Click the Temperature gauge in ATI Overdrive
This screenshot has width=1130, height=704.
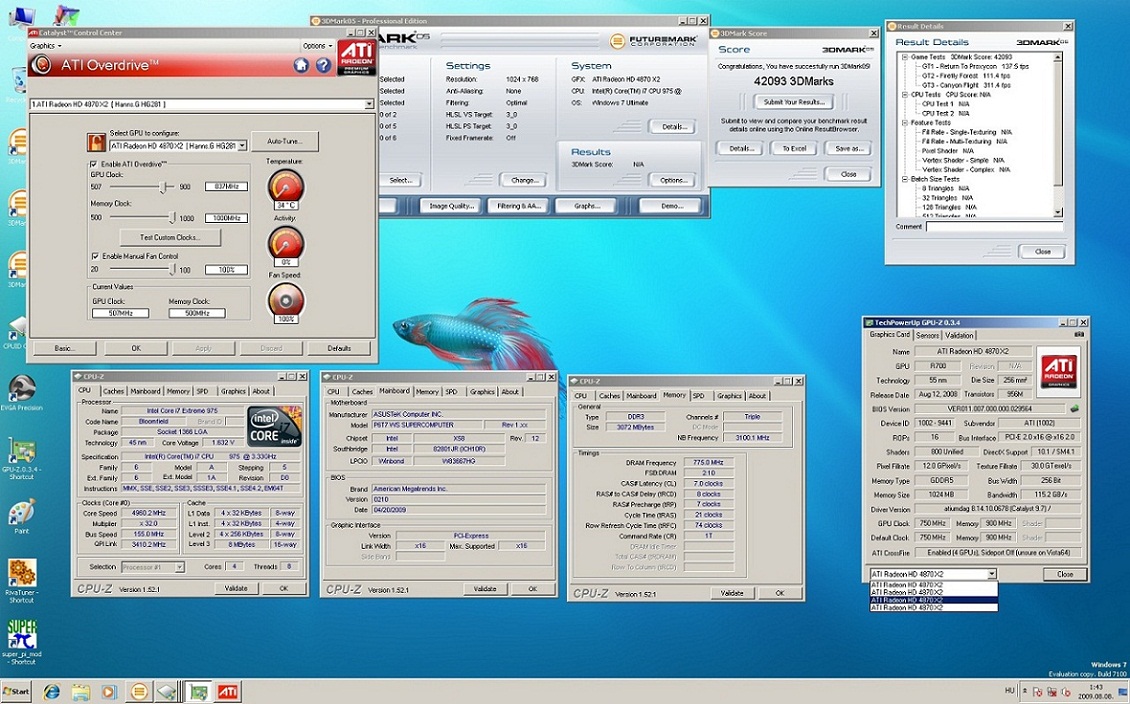(x=285, y=189)
